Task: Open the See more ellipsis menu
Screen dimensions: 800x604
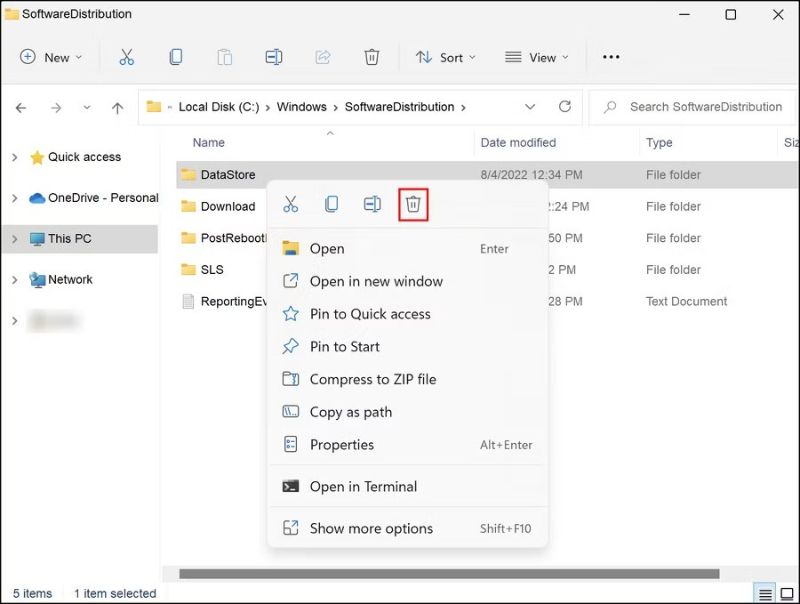Action: coord(611,57)
